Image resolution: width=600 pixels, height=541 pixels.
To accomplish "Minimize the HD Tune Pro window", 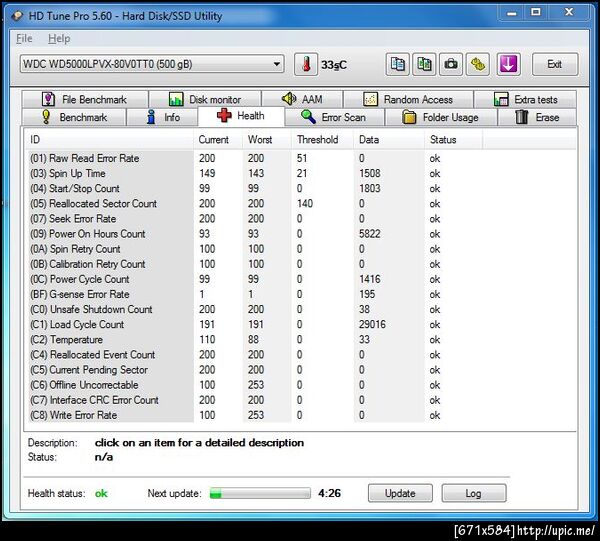I will click(x=511, y=13).
